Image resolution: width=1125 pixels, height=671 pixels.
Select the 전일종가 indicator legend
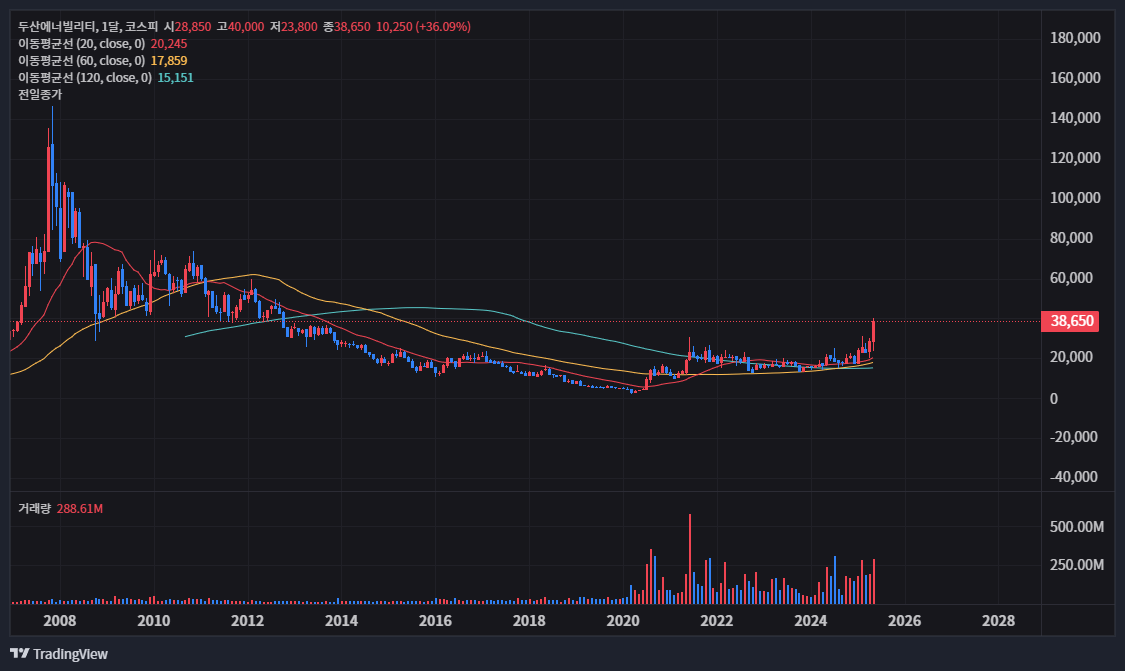pos(40,94)
